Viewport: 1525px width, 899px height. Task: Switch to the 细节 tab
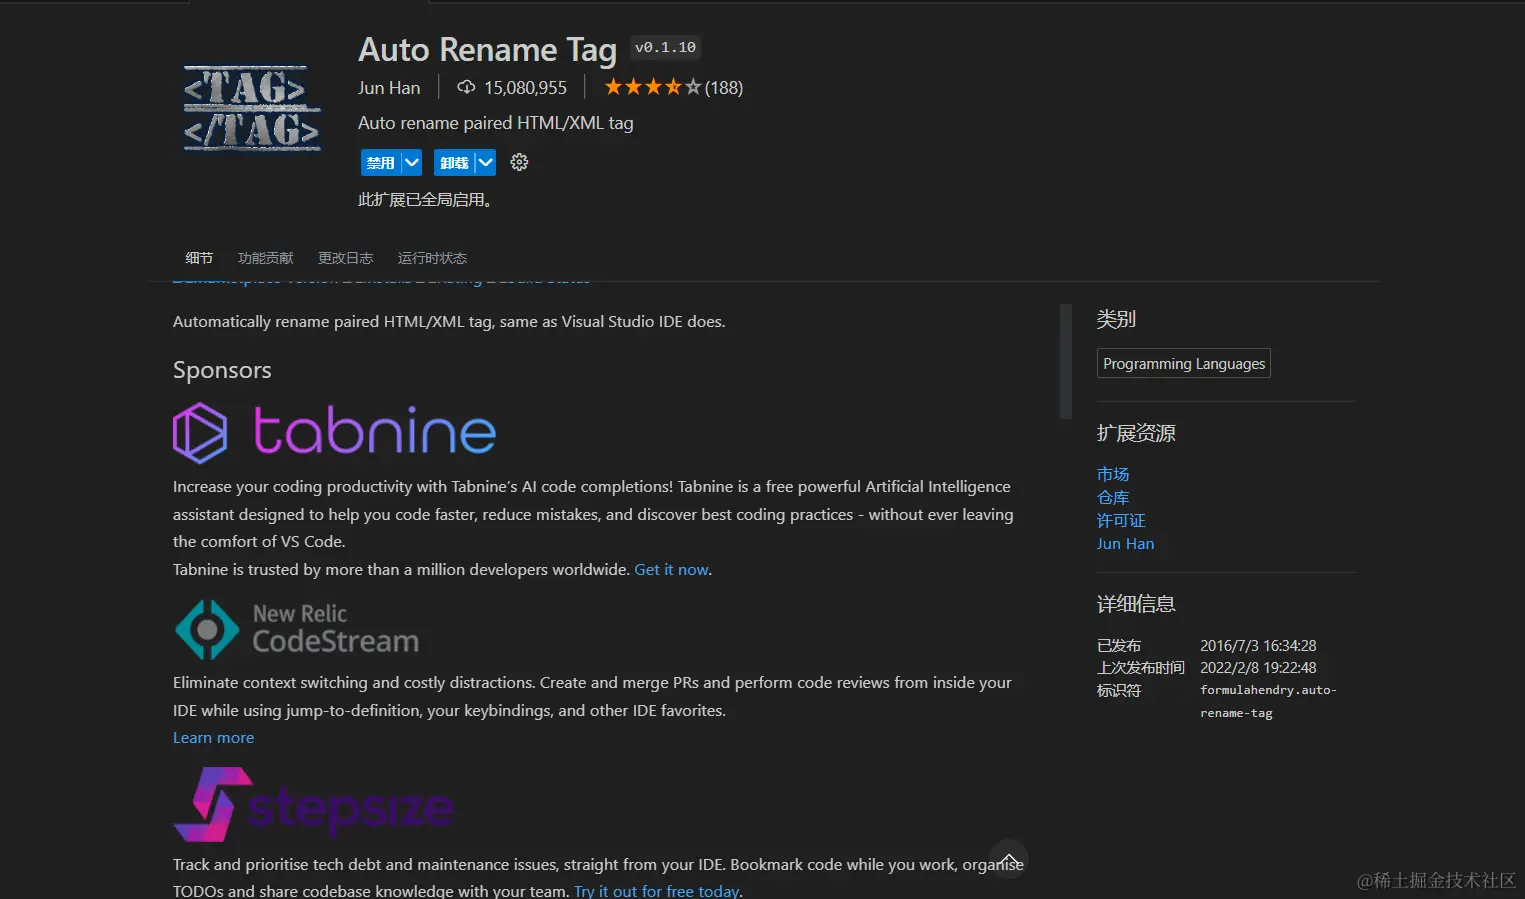coord(199,258)
